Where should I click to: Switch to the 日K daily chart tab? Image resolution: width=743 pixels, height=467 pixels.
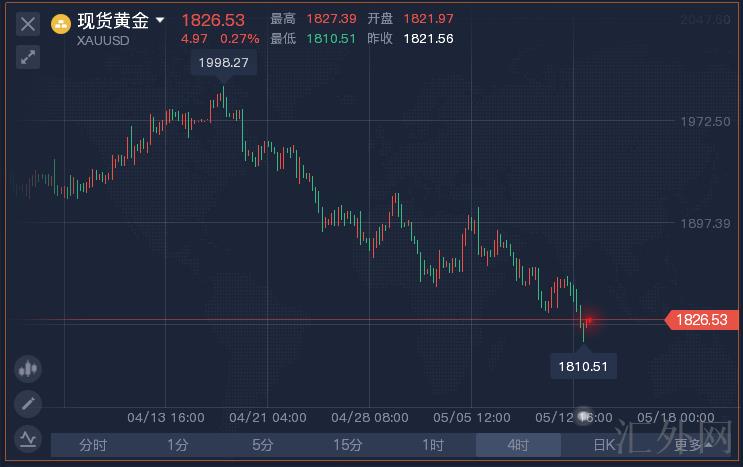tap(604, 445)
